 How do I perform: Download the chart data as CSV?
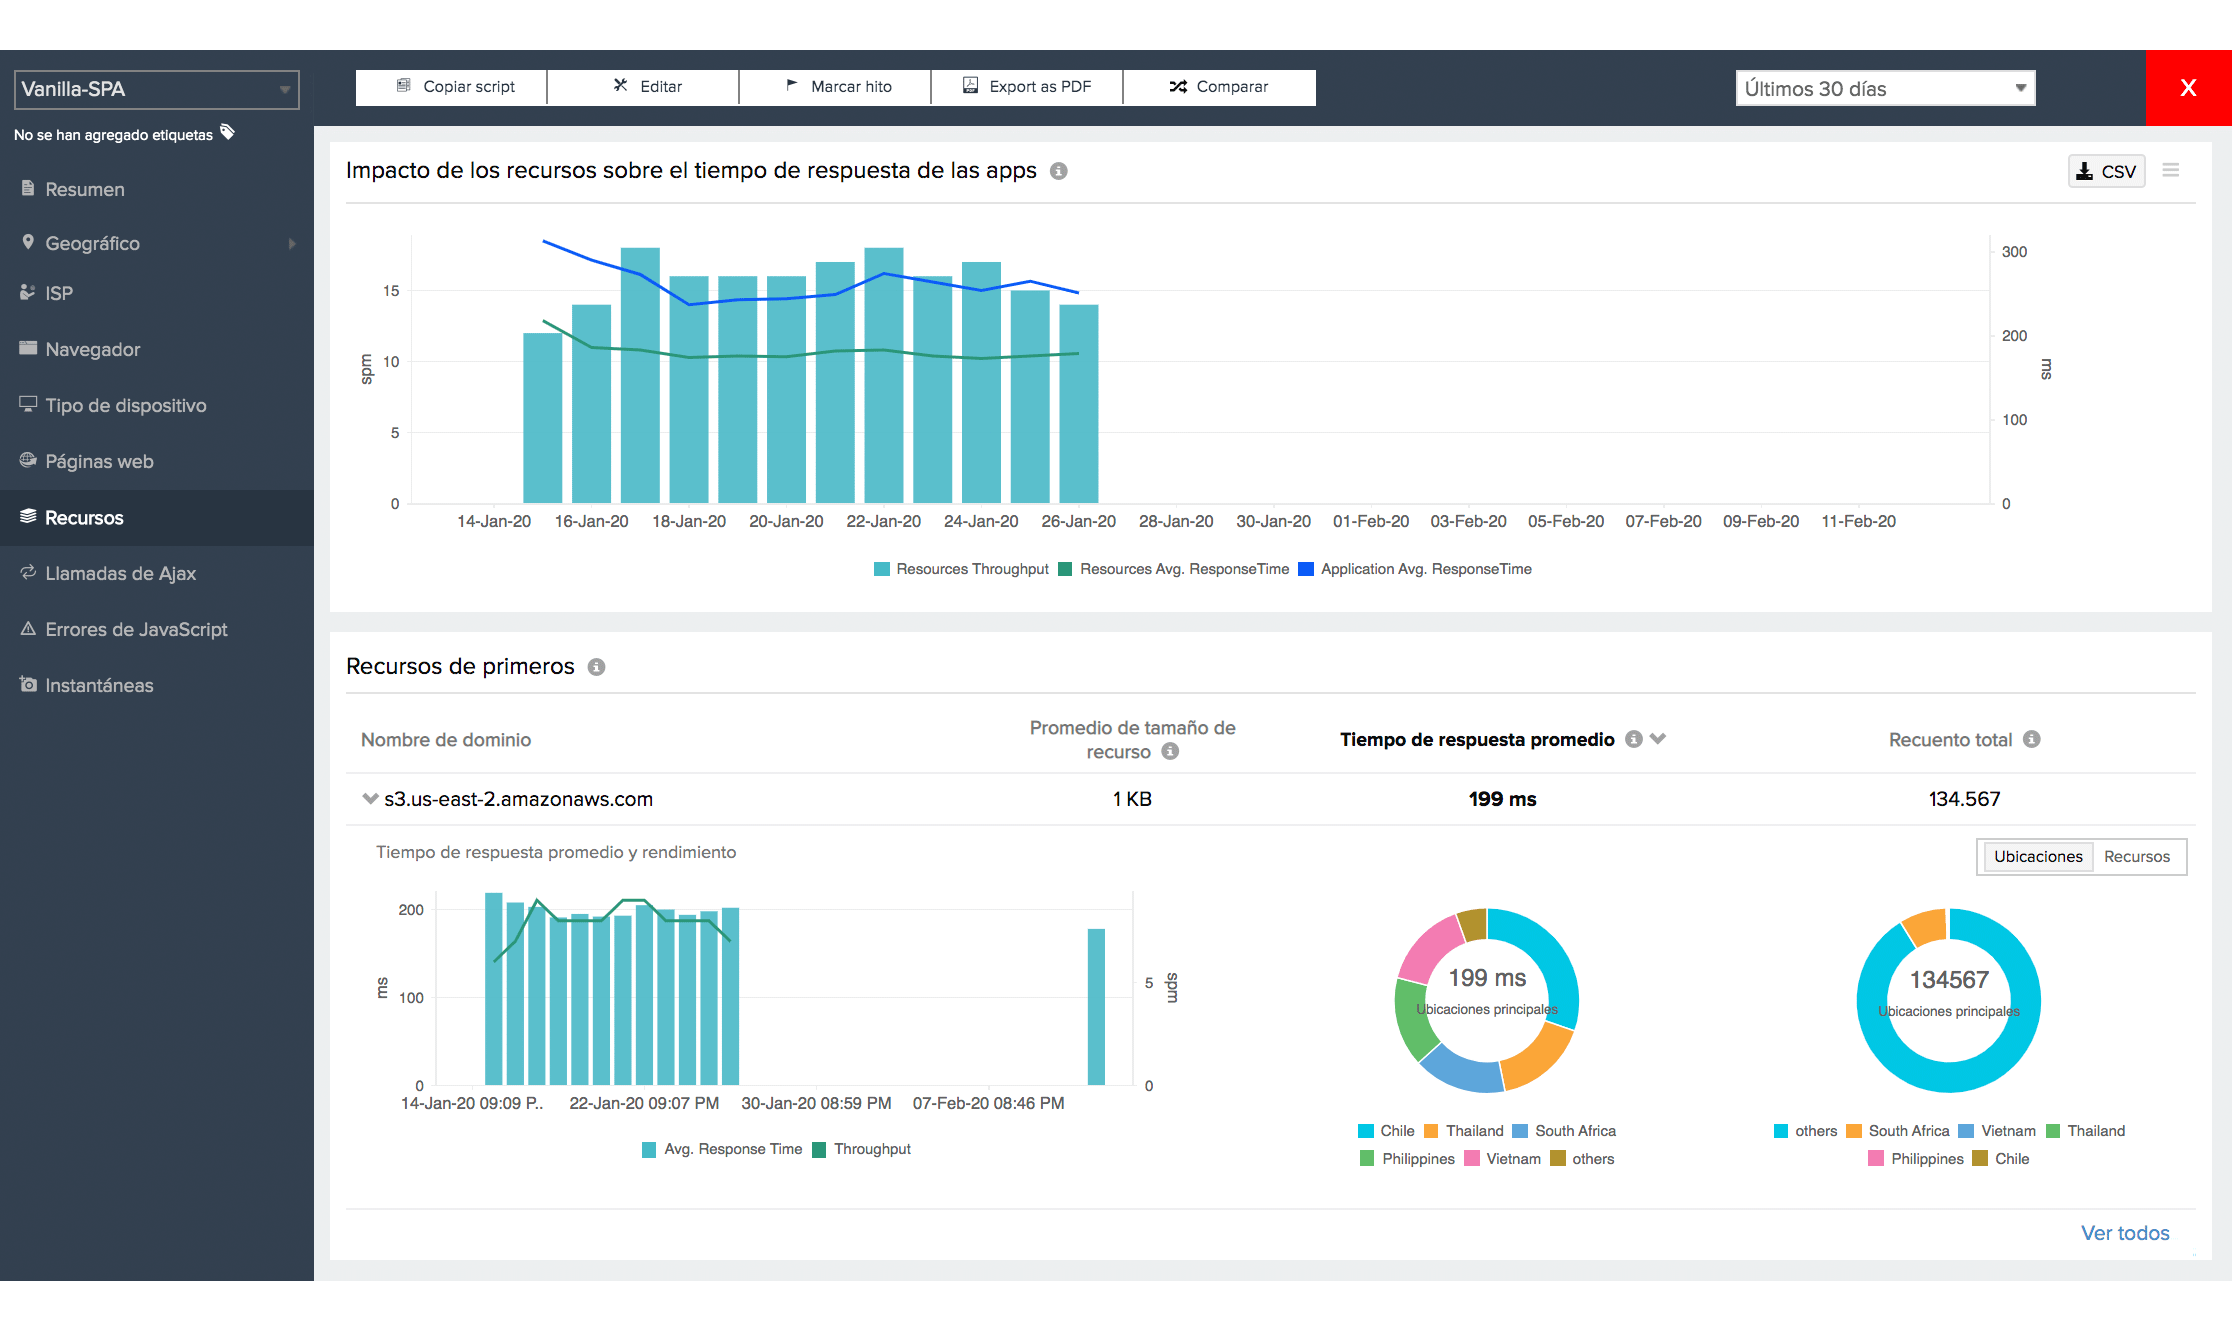(2106, 171)
